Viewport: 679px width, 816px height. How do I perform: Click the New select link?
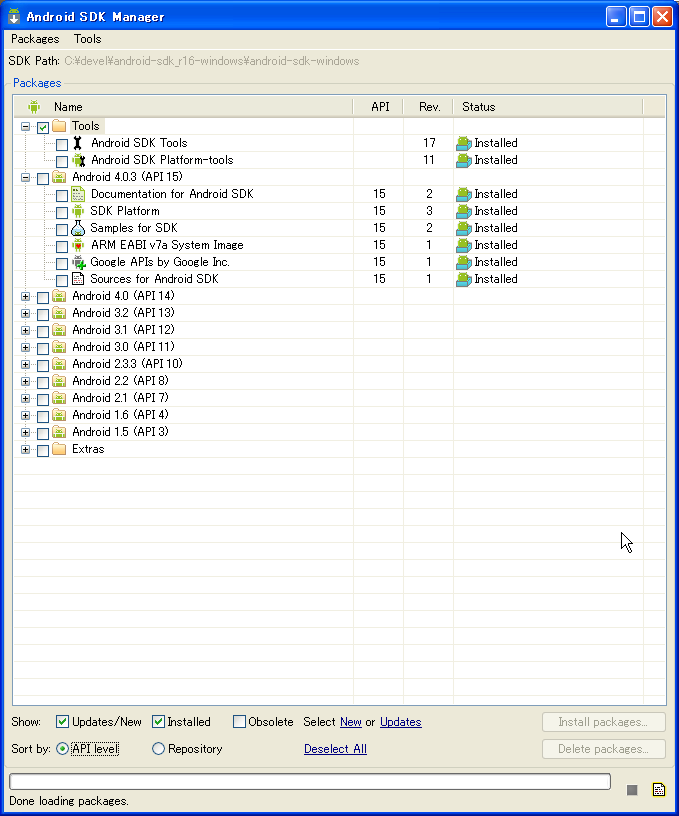tap(351, 722)
